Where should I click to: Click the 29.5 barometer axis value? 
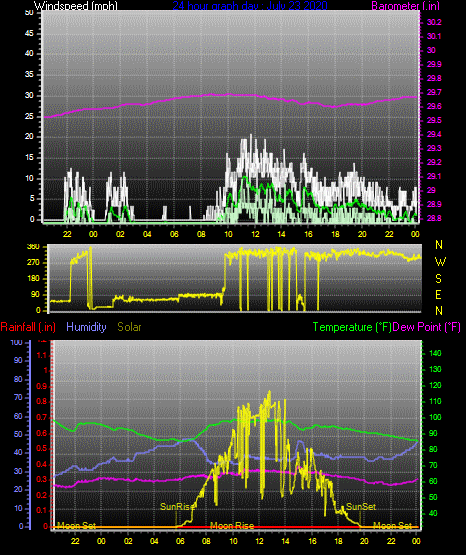(x=434, y=120)
